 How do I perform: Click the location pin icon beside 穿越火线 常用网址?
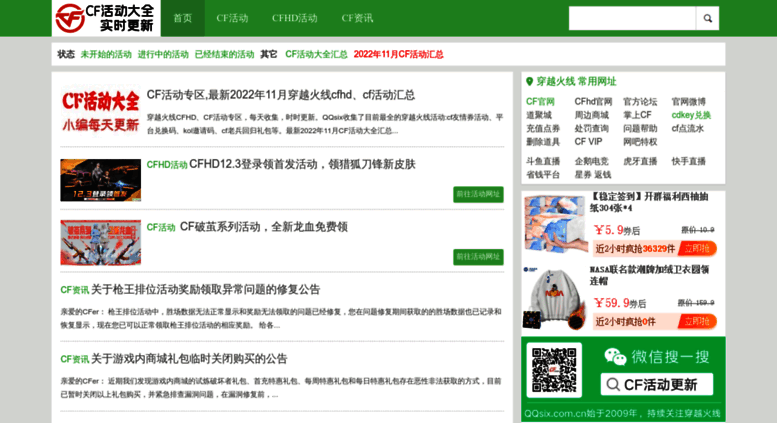(x=529, y=81)
